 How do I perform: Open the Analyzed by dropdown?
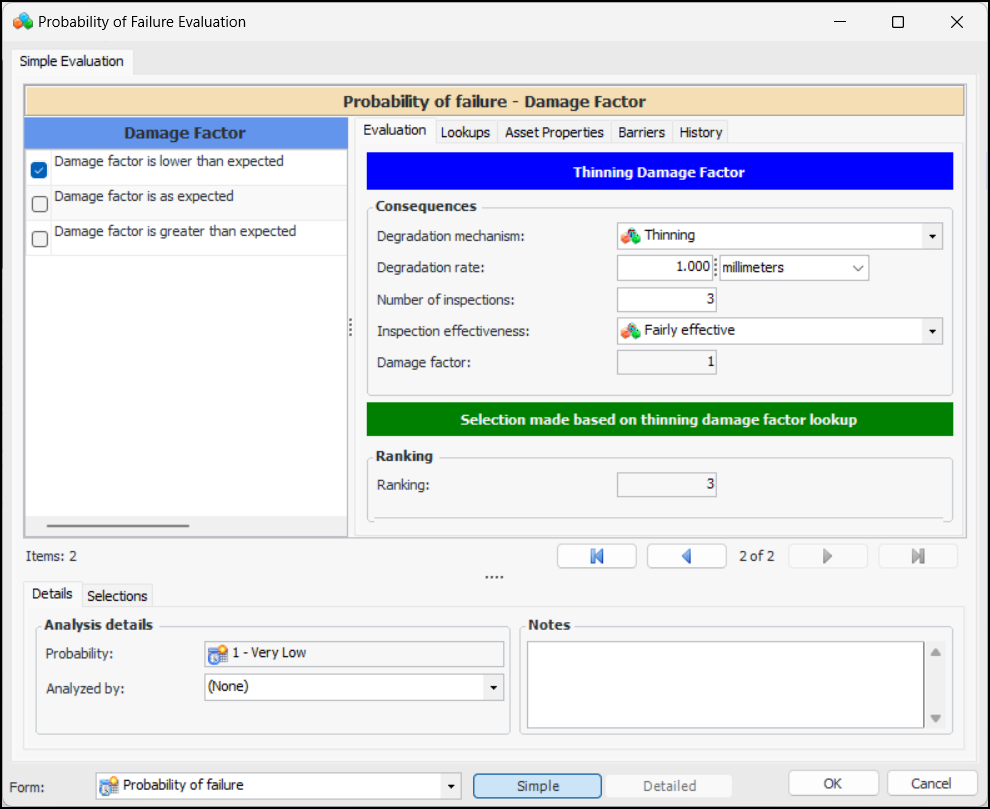(493, 687)
